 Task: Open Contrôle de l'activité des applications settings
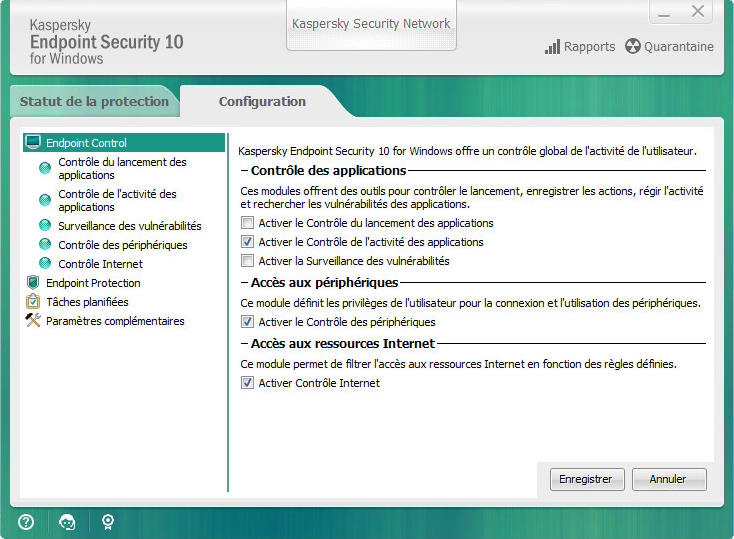117,200
